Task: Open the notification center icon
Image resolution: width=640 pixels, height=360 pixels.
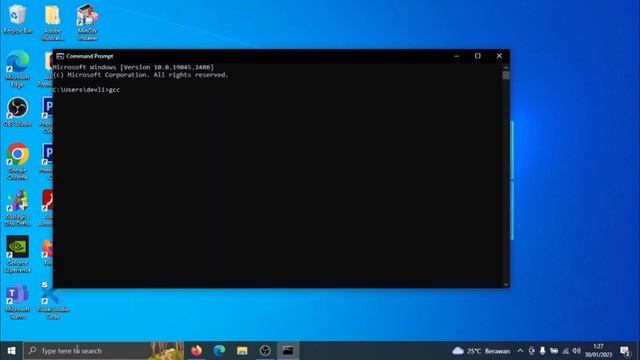Action: tap(625, 351)
